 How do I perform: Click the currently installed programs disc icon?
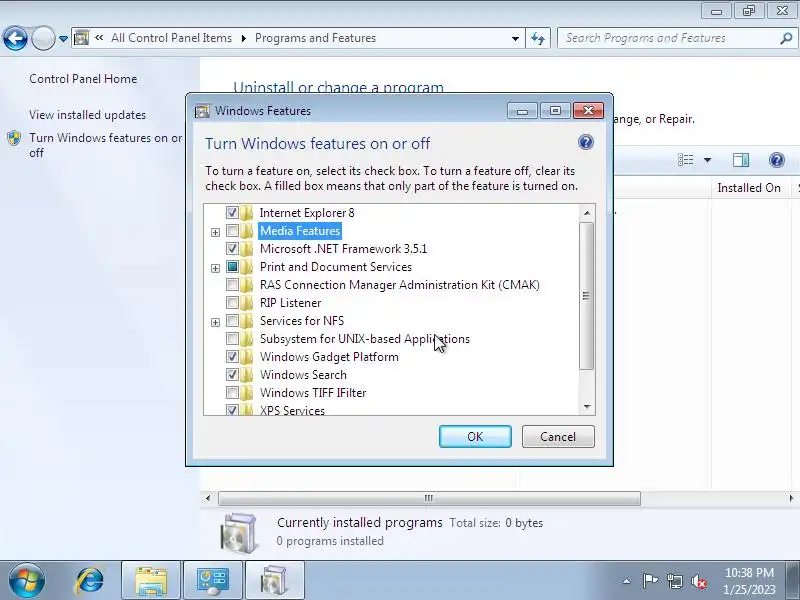coord(239,532)
